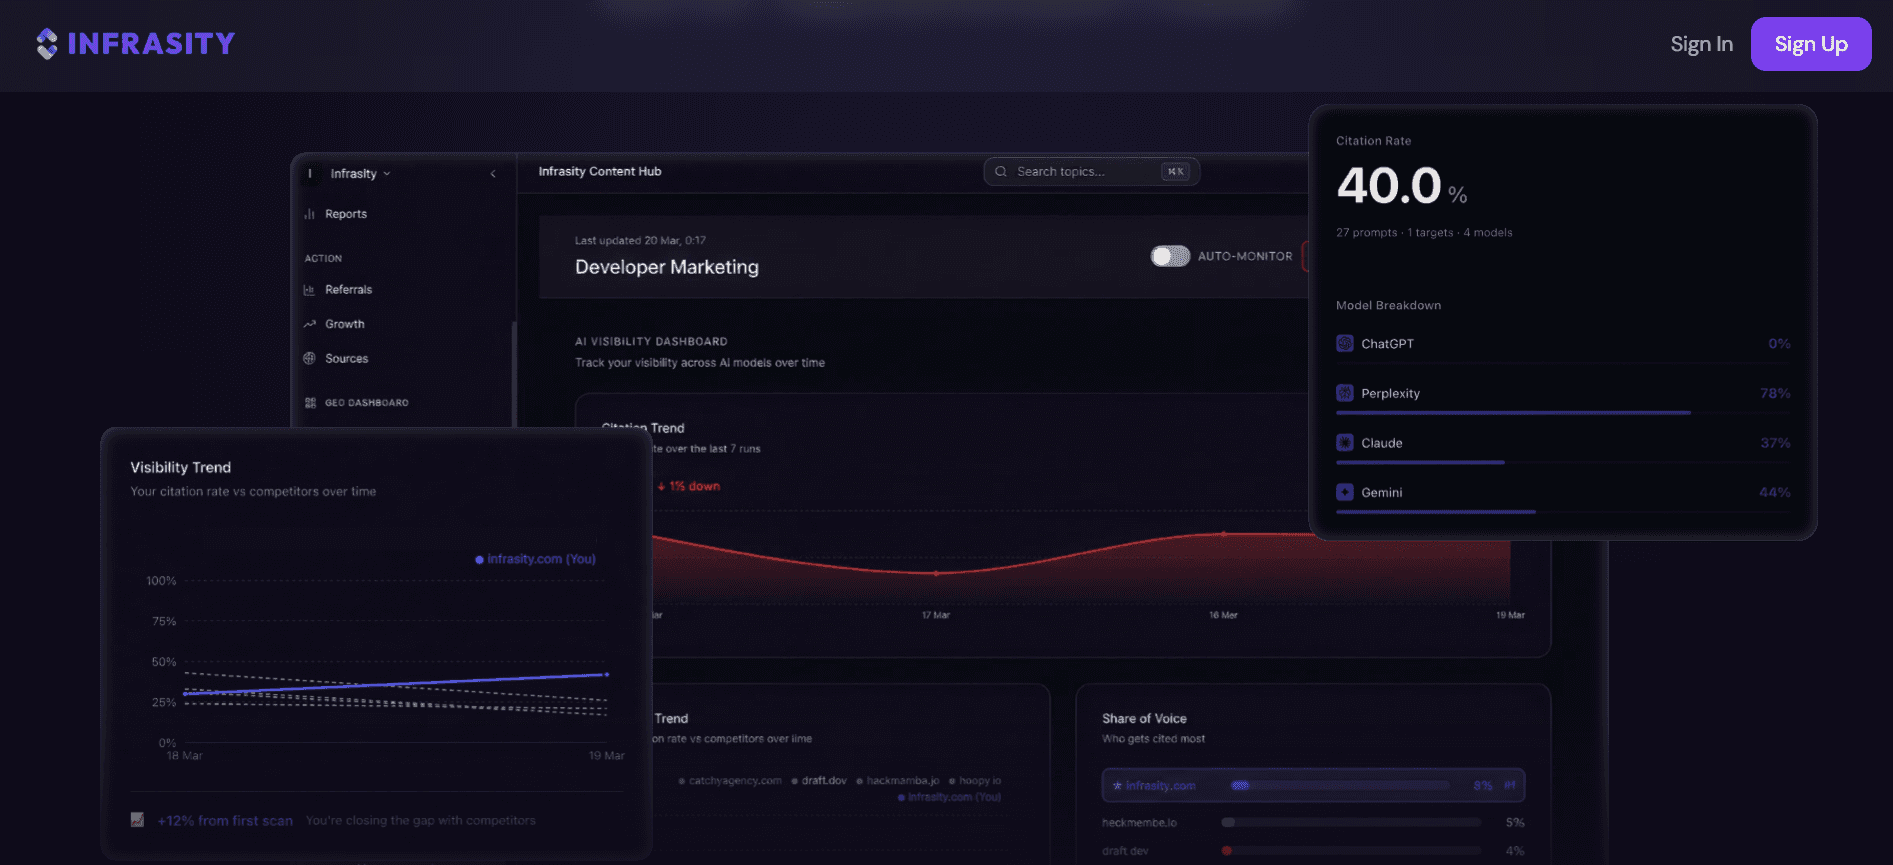Click the Developer Marketing heading
The width and height of the screenshot is (1893, 865).
click(x=667, y=267)
